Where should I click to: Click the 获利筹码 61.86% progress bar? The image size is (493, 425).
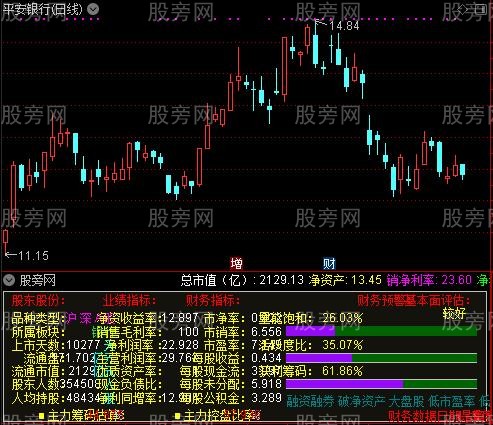[x=381, y=384]
